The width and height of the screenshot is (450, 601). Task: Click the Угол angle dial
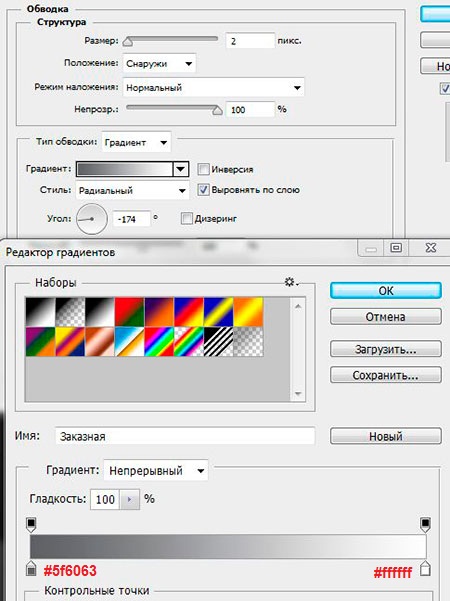tap(92, 219)
